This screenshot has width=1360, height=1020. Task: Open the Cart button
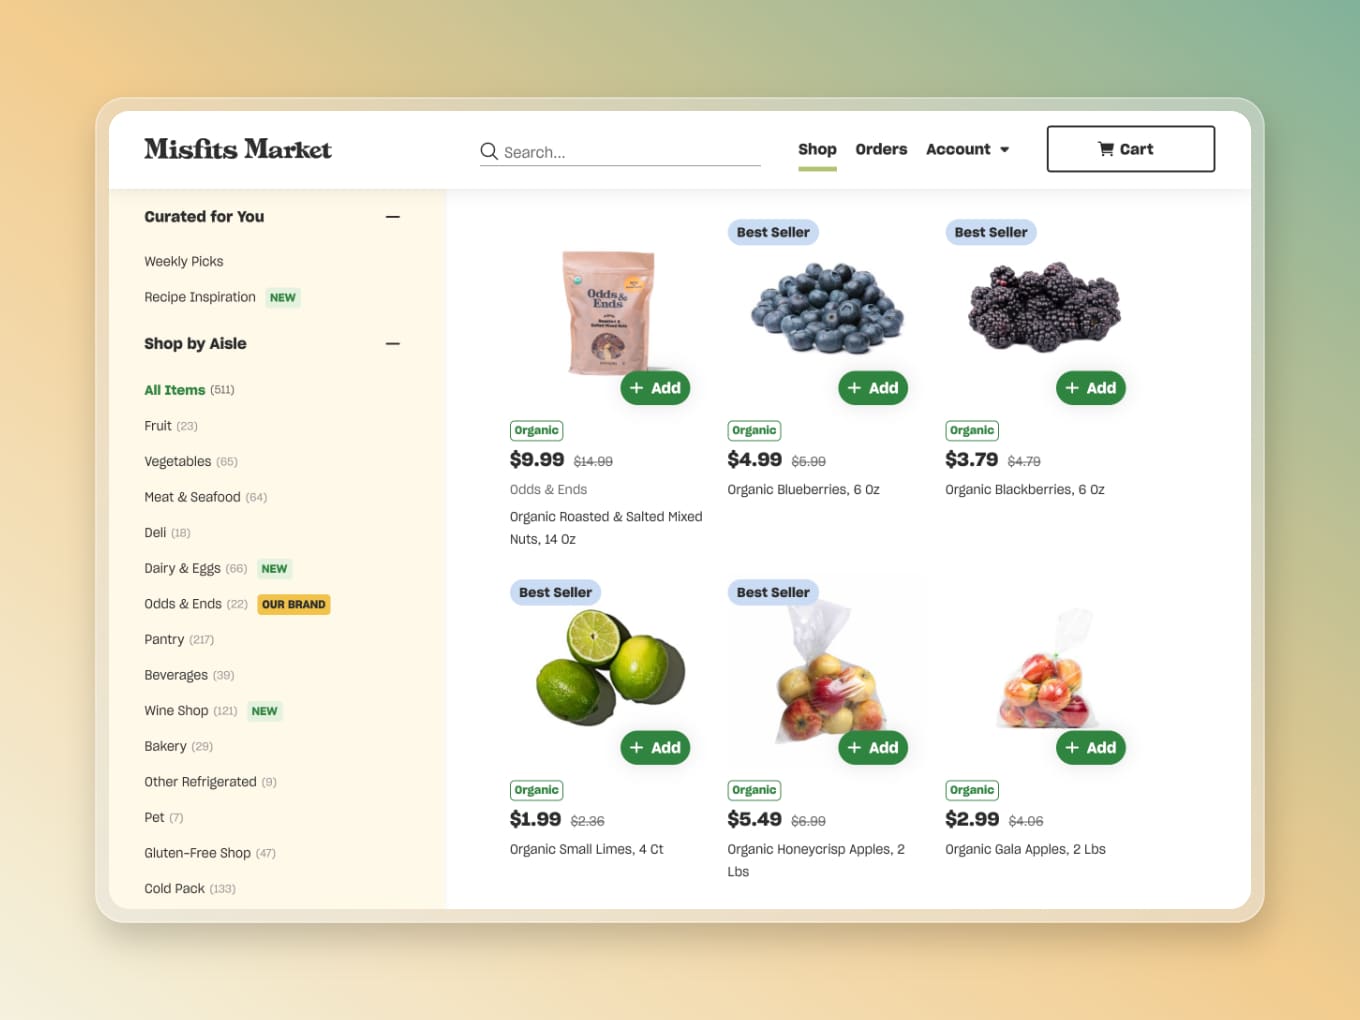1130,149
